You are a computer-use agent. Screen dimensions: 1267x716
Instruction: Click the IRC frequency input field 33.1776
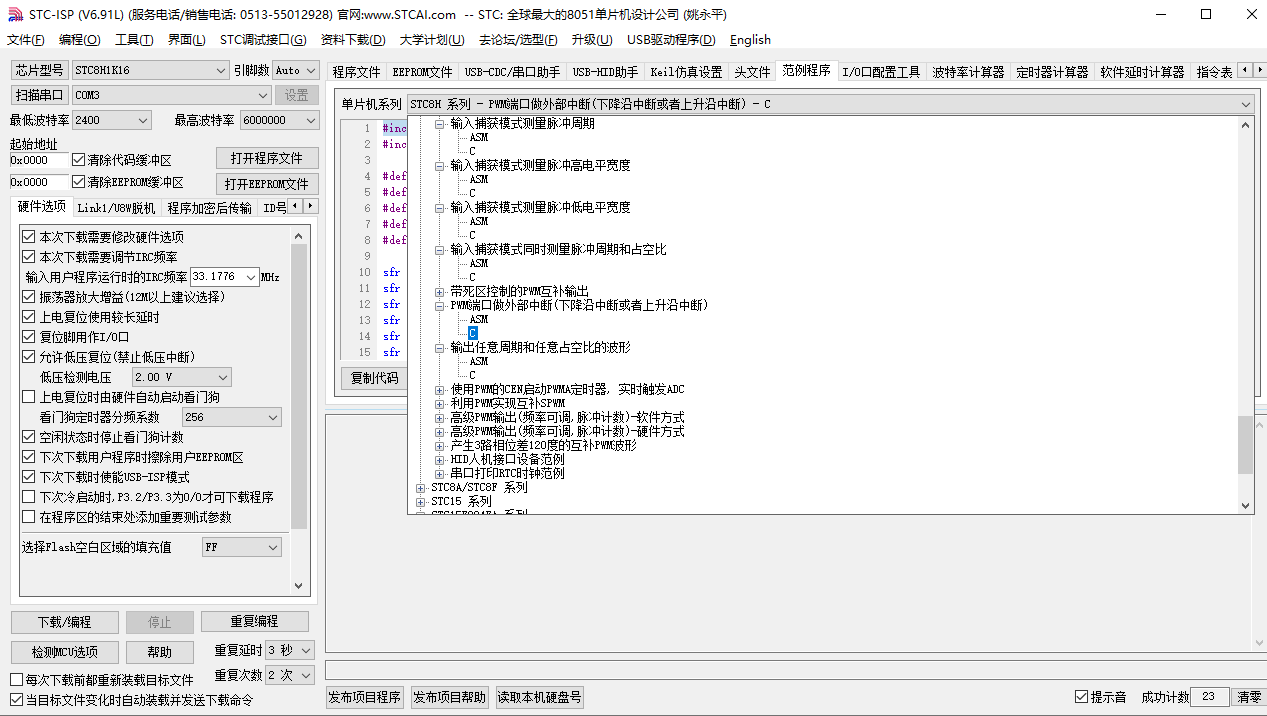(224, 277)
